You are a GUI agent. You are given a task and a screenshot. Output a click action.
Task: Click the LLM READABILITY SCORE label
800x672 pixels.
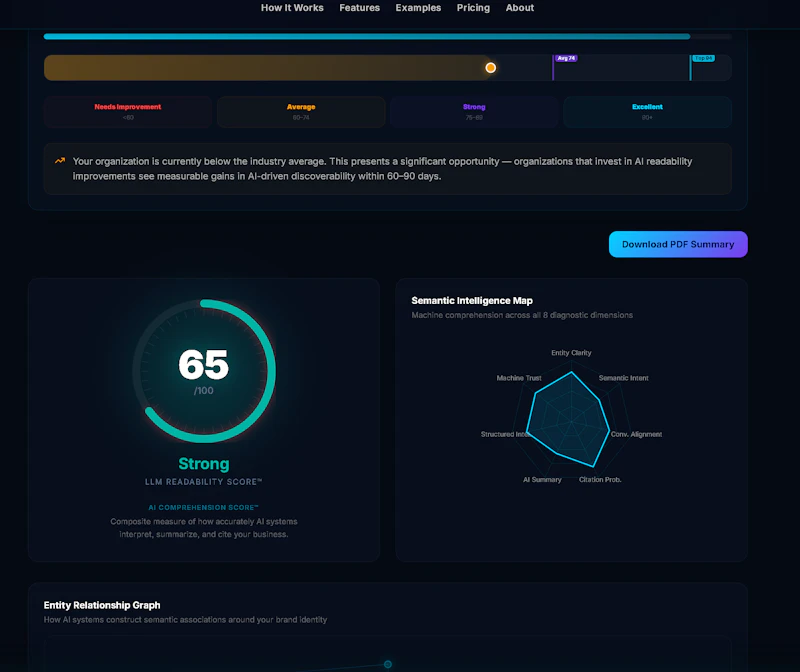click(204, 482)
